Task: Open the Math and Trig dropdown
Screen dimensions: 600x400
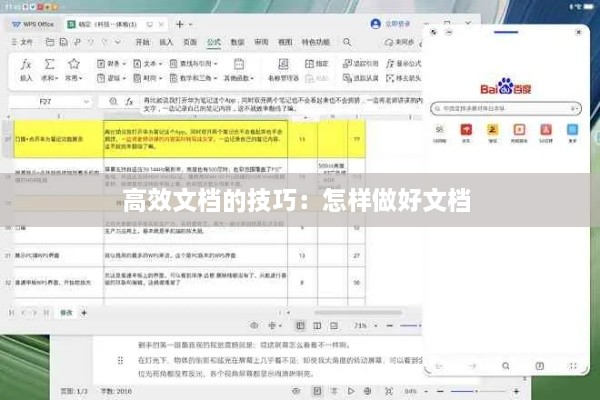Action: (x=194, y=78)
